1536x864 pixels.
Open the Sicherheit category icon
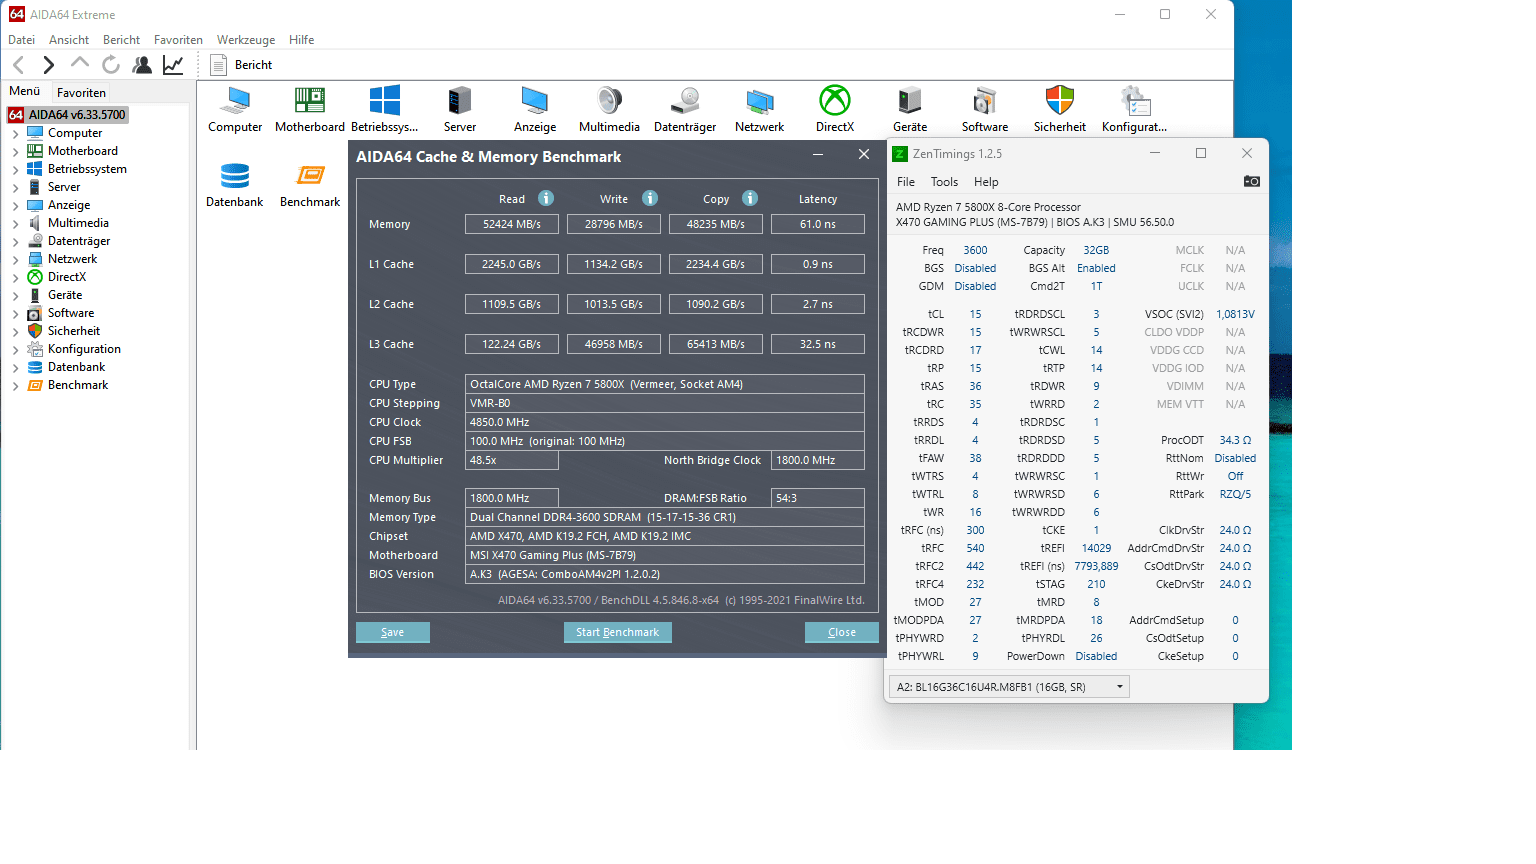1060,109
